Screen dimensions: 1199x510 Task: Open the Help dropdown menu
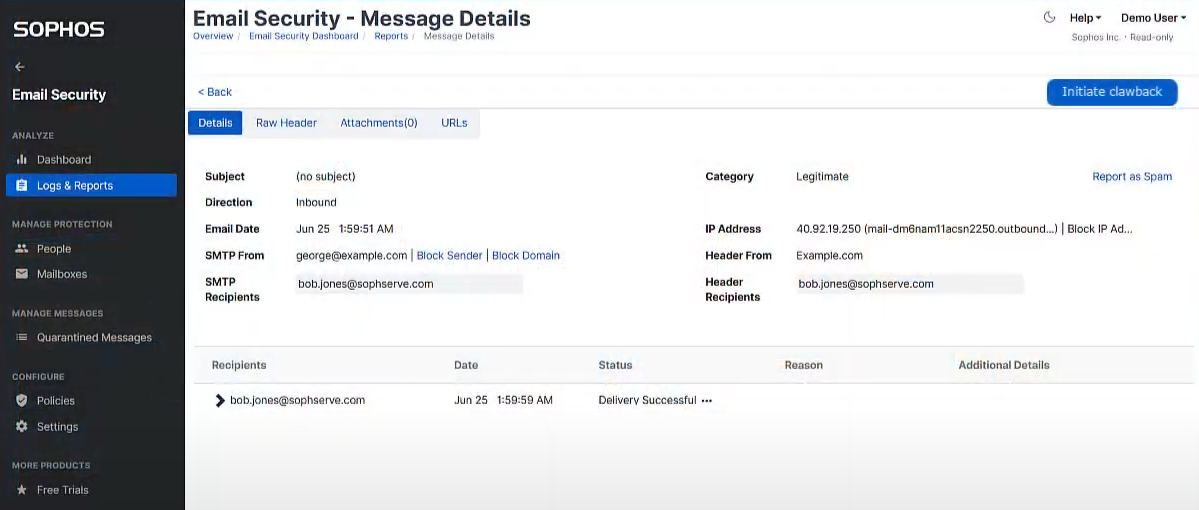(x=1085, y=18)
